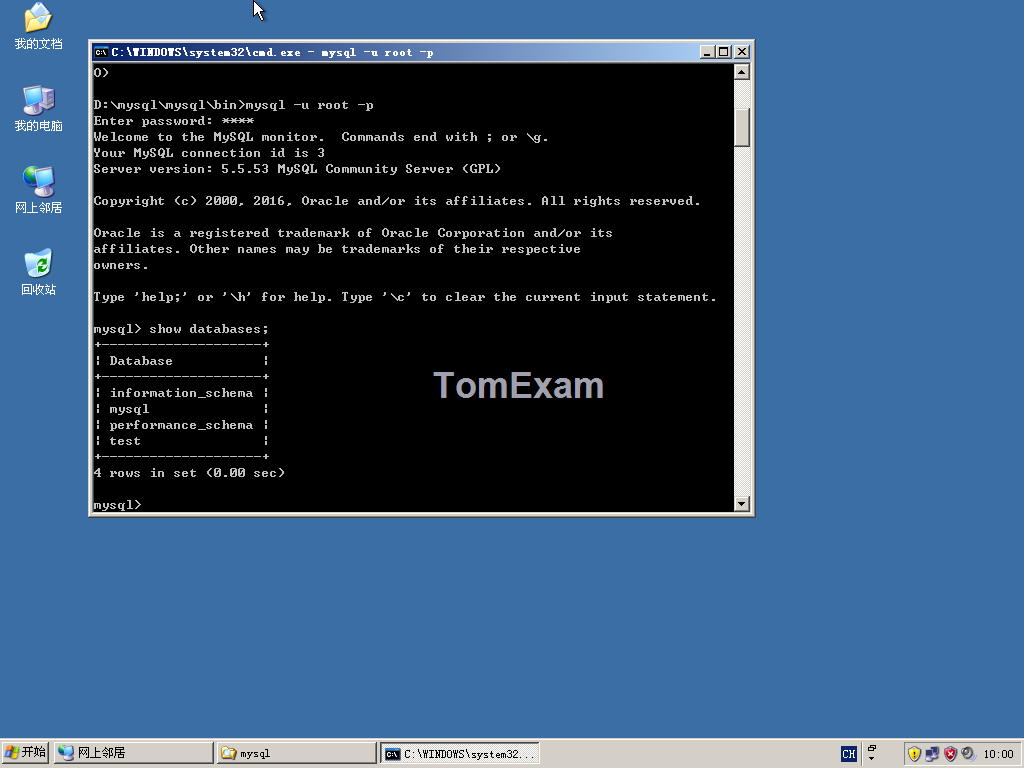Maximize the cmd.exe window
This screenshot has width=1024, height=768.
724,52
